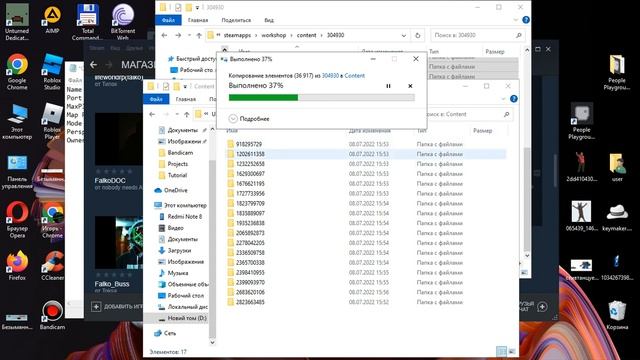Click content in the address breadcrumb

[307, 36]
